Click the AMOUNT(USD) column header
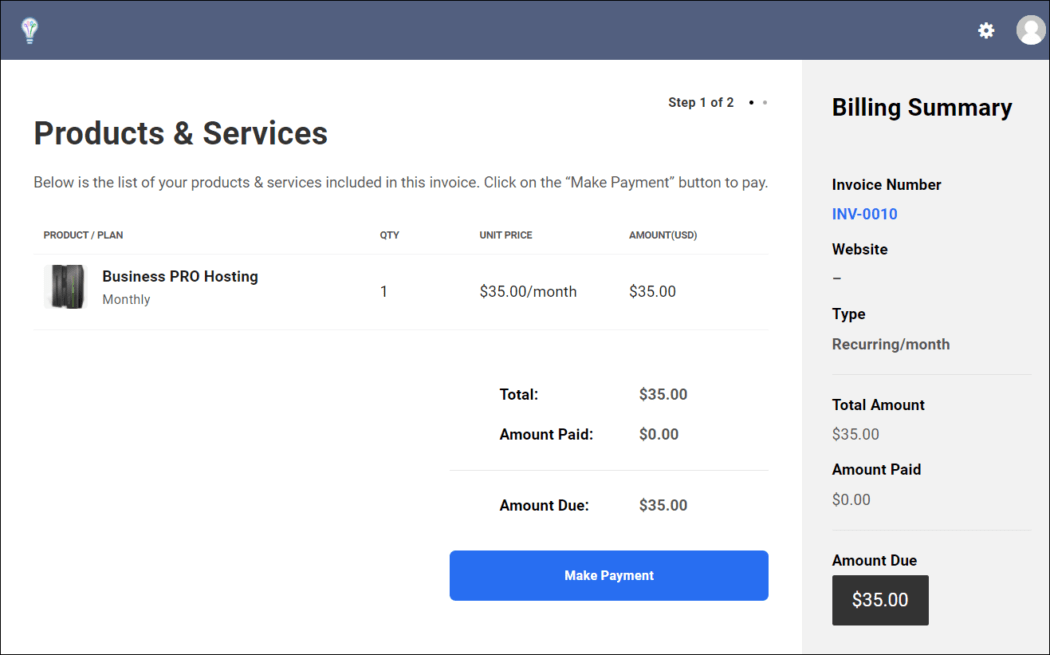 (x=661, y=235)
